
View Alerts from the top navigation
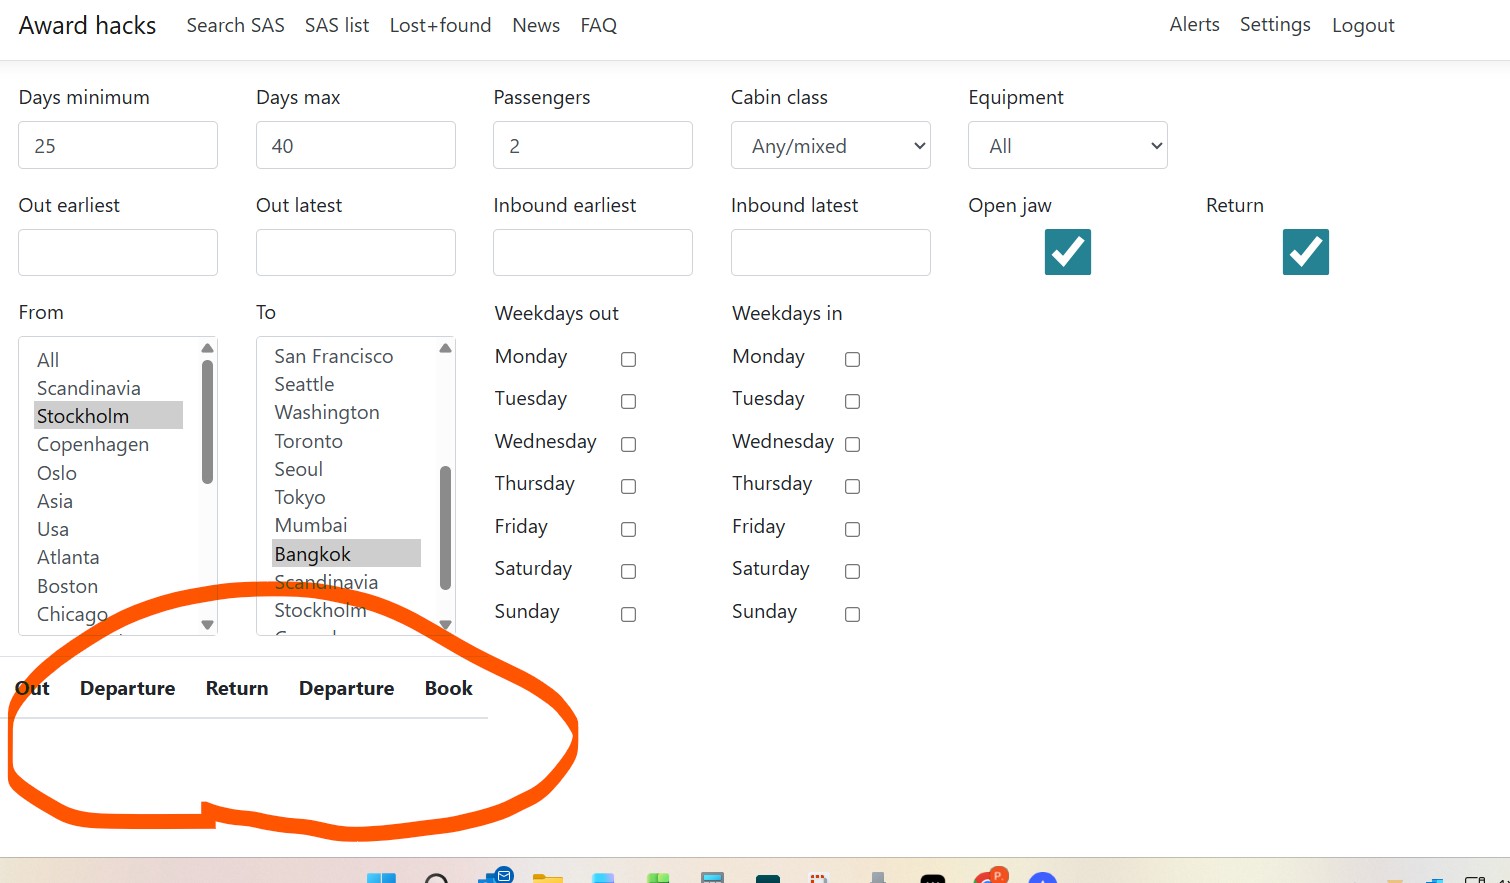click(x=1194, y=25)
